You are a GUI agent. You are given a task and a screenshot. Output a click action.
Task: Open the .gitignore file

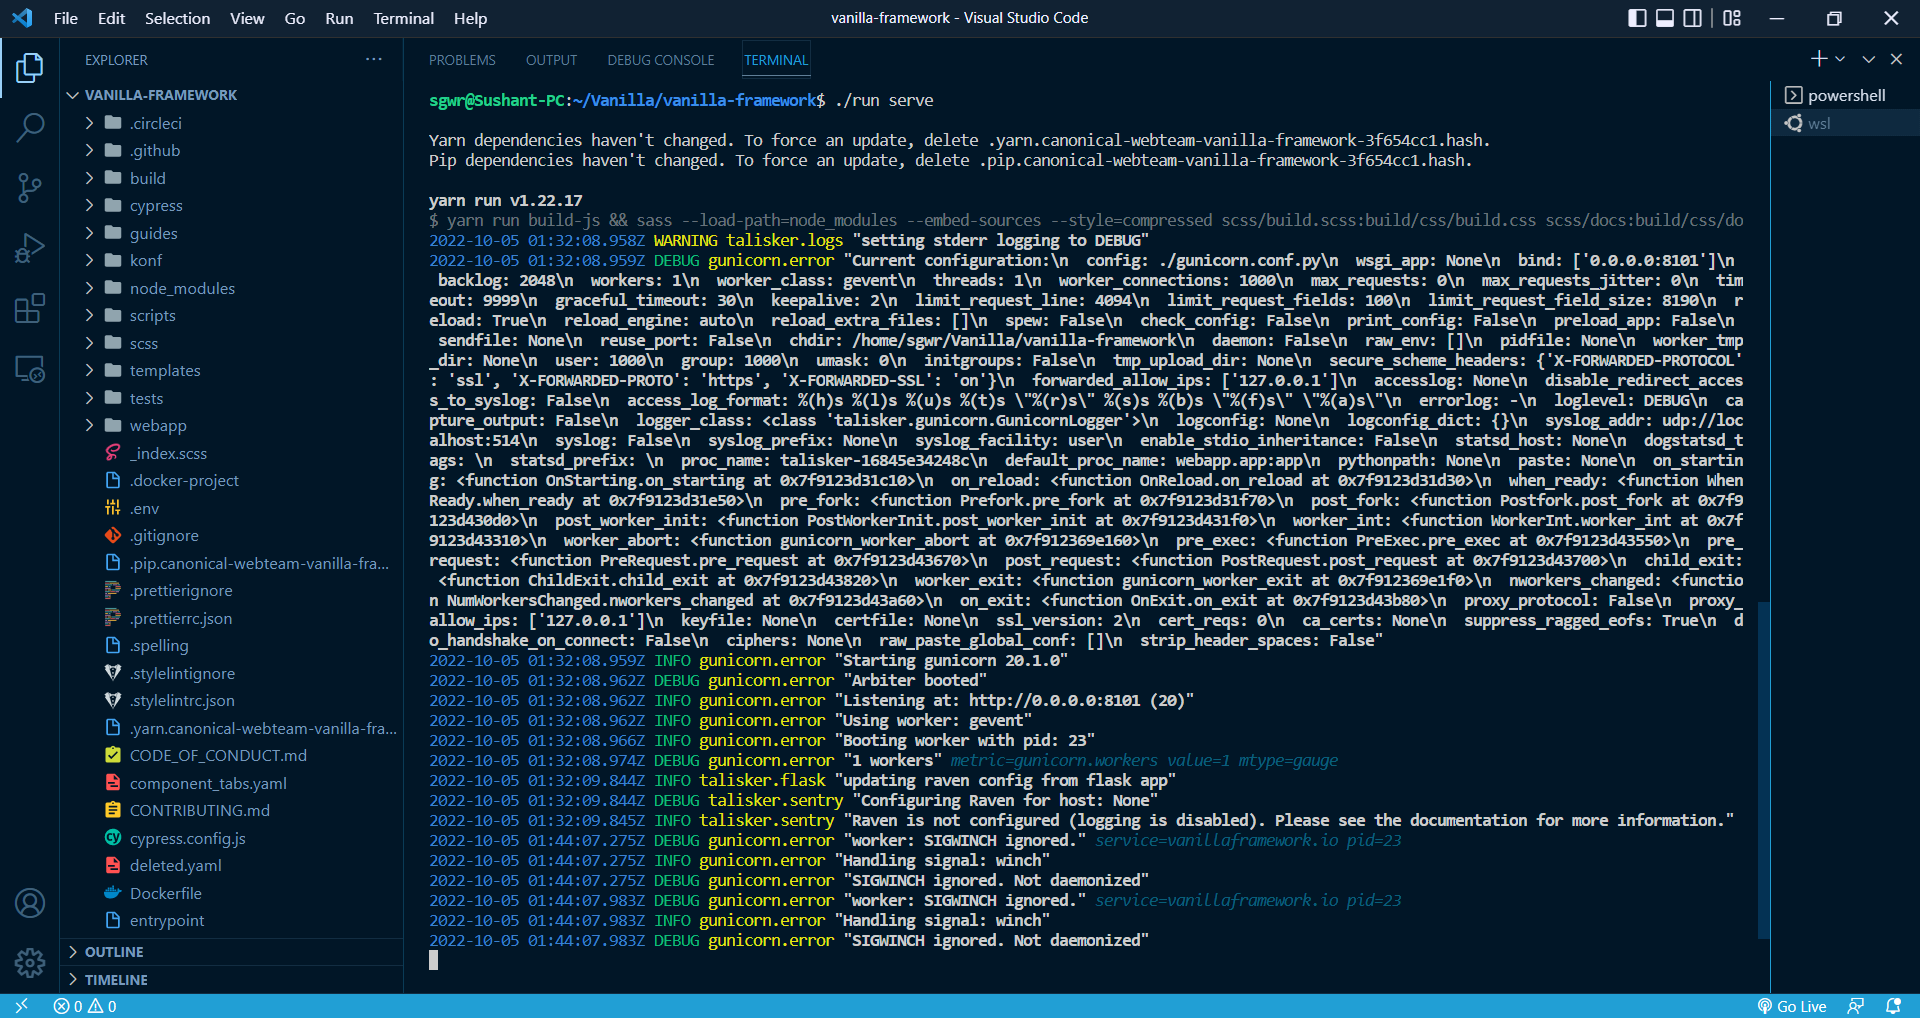click(x=232, y=535)
